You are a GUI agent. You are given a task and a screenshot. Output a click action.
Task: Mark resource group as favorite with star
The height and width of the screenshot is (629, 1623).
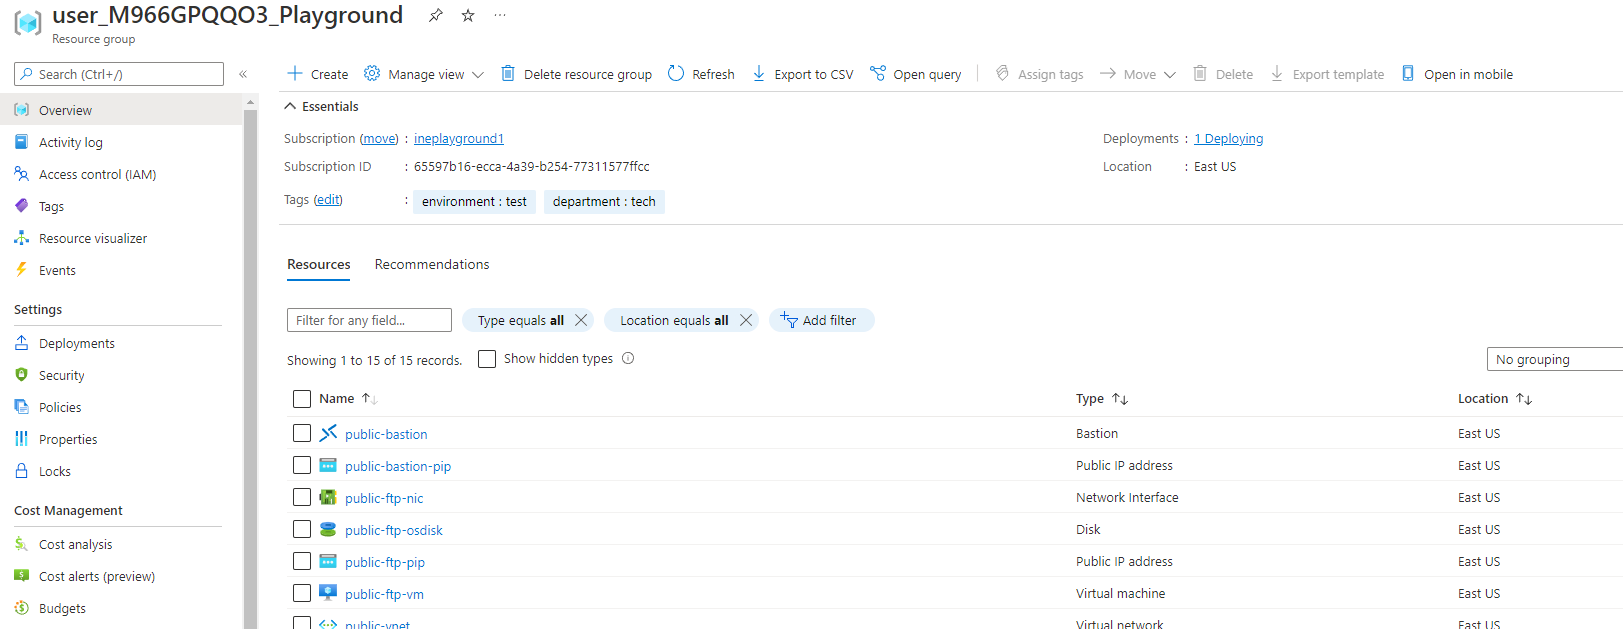point(468,15)
